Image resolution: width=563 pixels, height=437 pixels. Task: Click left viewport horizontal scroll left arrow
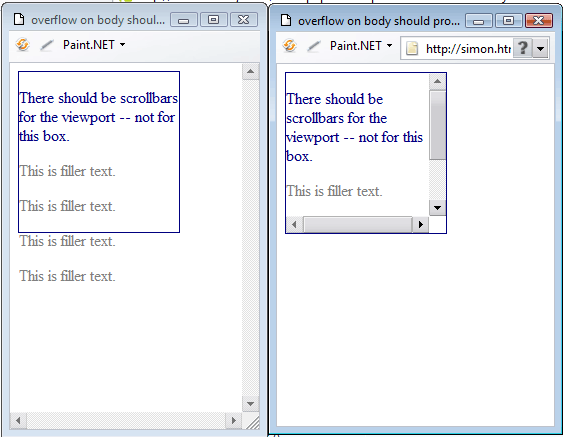[x=18, y=420]
